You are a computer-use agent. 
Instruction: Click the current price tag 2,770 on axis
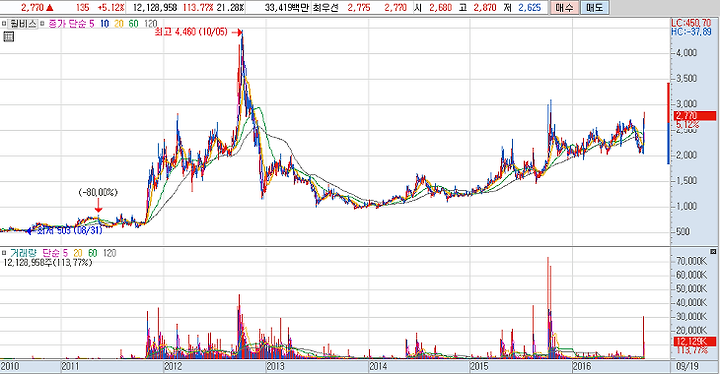tap(695, 115)
